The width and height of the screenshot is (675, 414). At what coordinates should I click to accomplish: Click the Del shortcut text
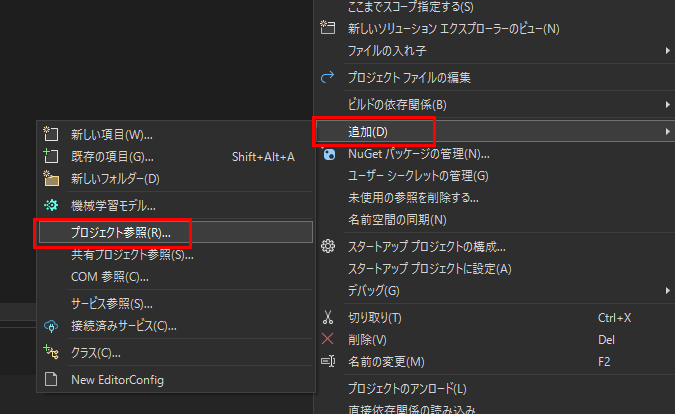pyautogui.click(x=606, y=340)
